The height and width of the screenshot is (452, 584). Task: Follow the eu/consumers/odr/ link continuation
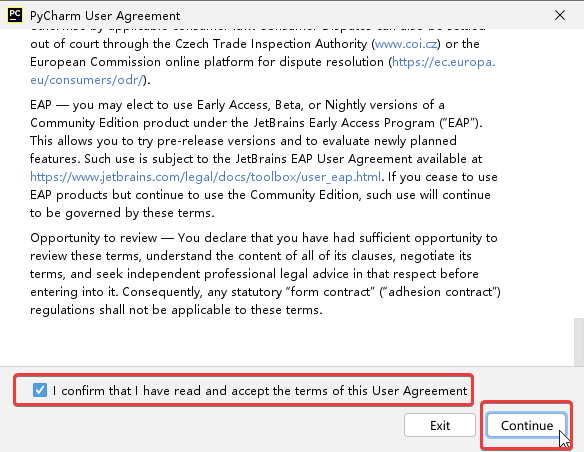[x=86, y=80]
